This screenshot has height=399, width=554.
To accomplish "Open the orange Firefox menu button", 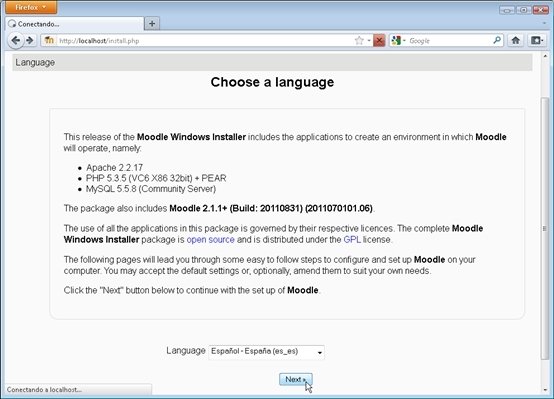I will pos(31,7).
